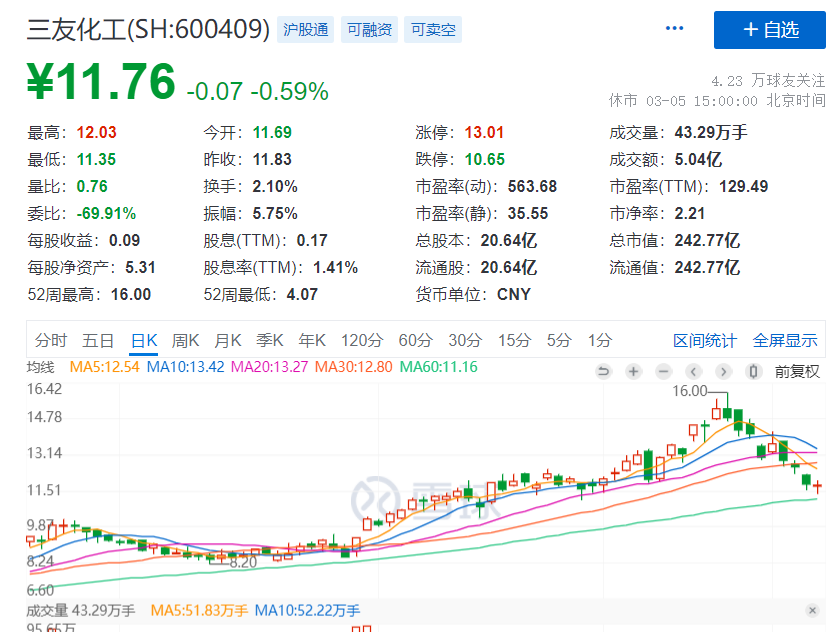
Task: Click the 委比 value -69.91%
Action: click(x=106, y=213)
